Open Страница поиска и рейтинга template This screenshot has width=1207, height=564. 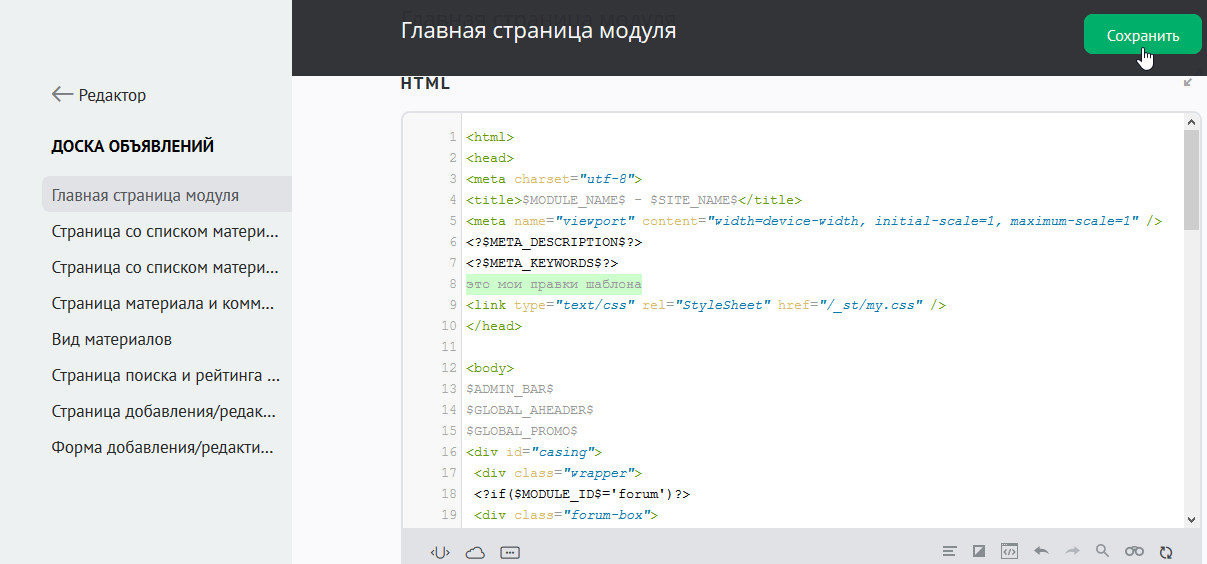coord(165,375)
